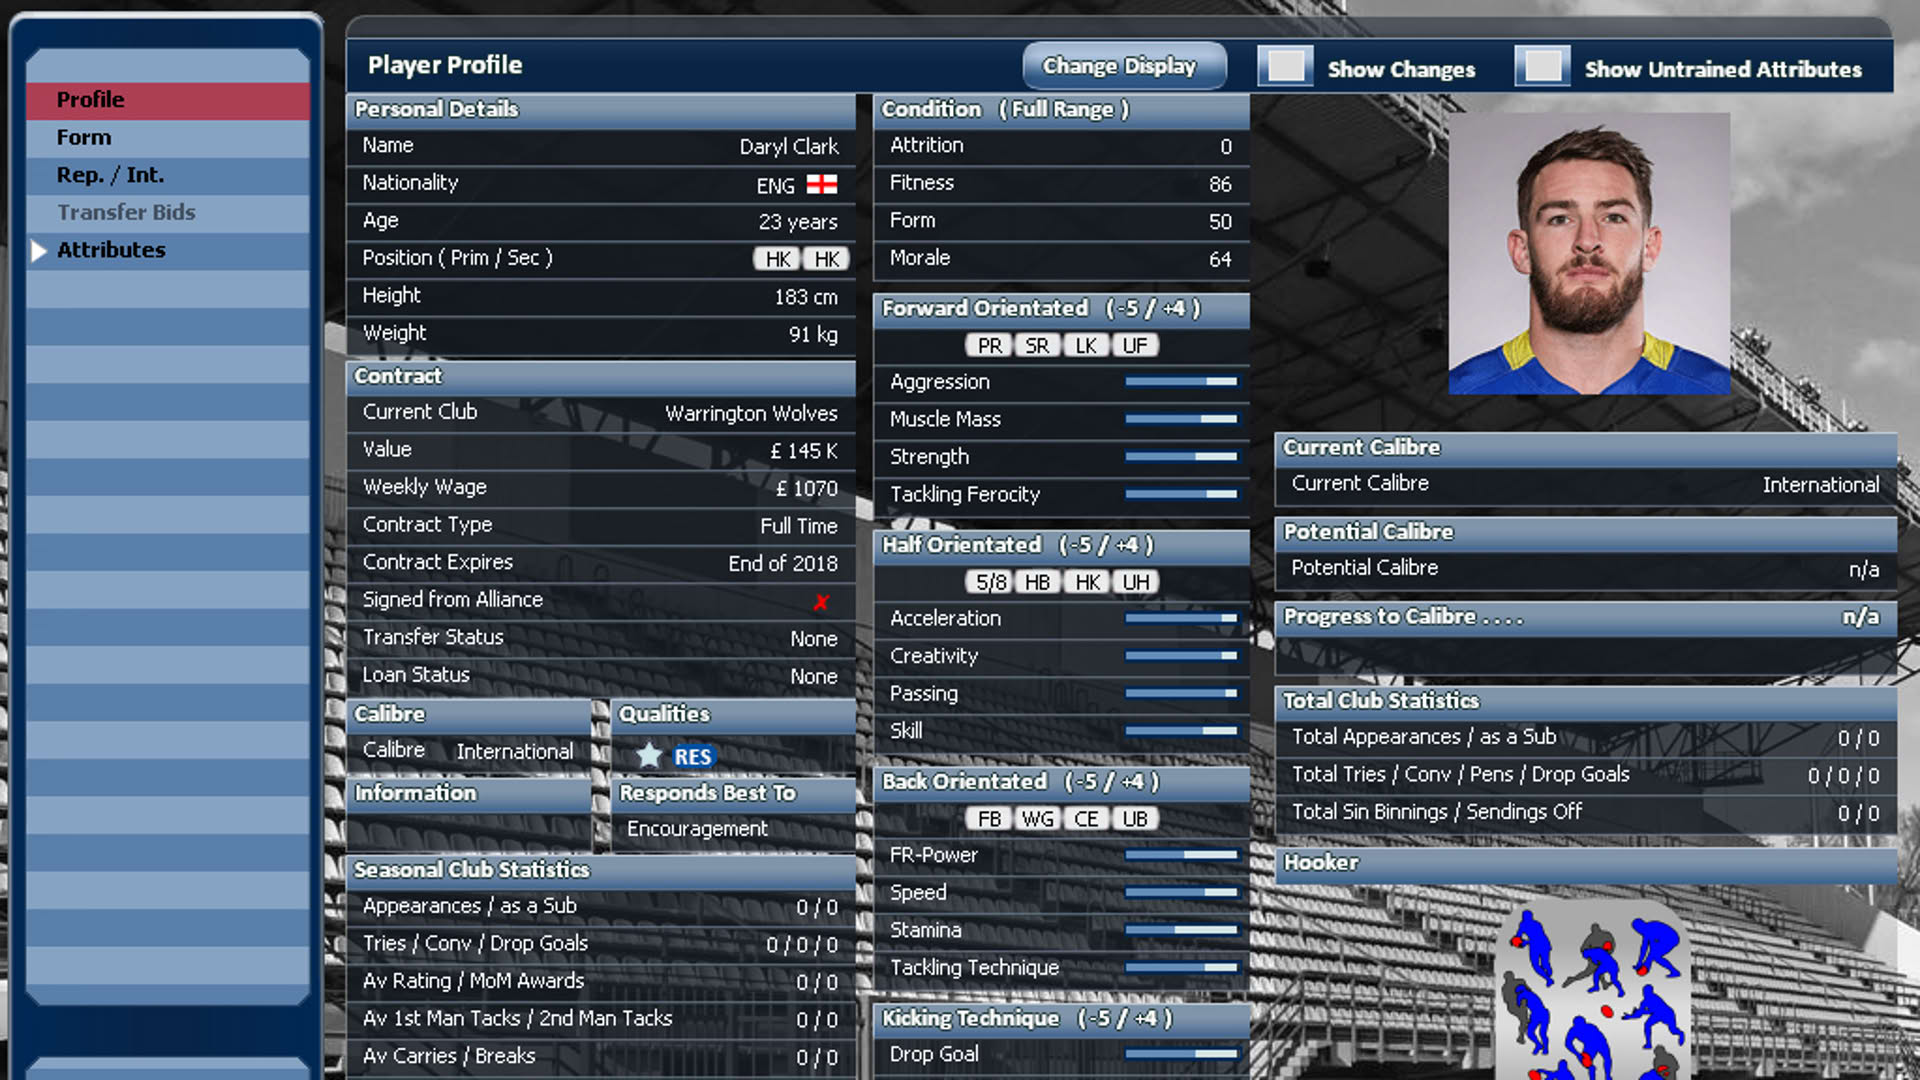Expand the Attributes arrow in sidebar
The image size is (1920, 1080).
[39, 250]
